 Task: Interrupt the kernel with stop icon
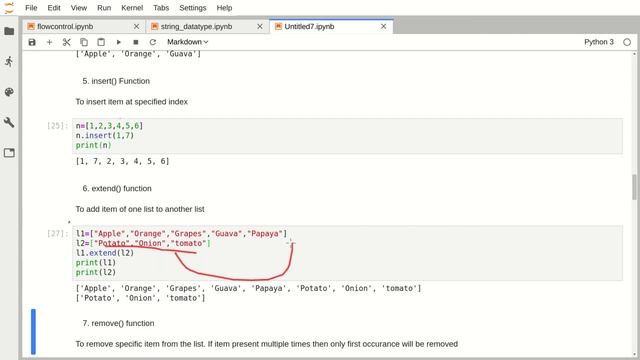(x=136, y=42)
